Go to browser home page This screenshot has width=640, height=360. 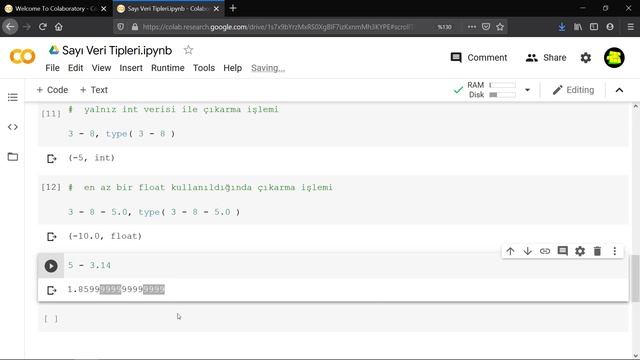[58, 27]
